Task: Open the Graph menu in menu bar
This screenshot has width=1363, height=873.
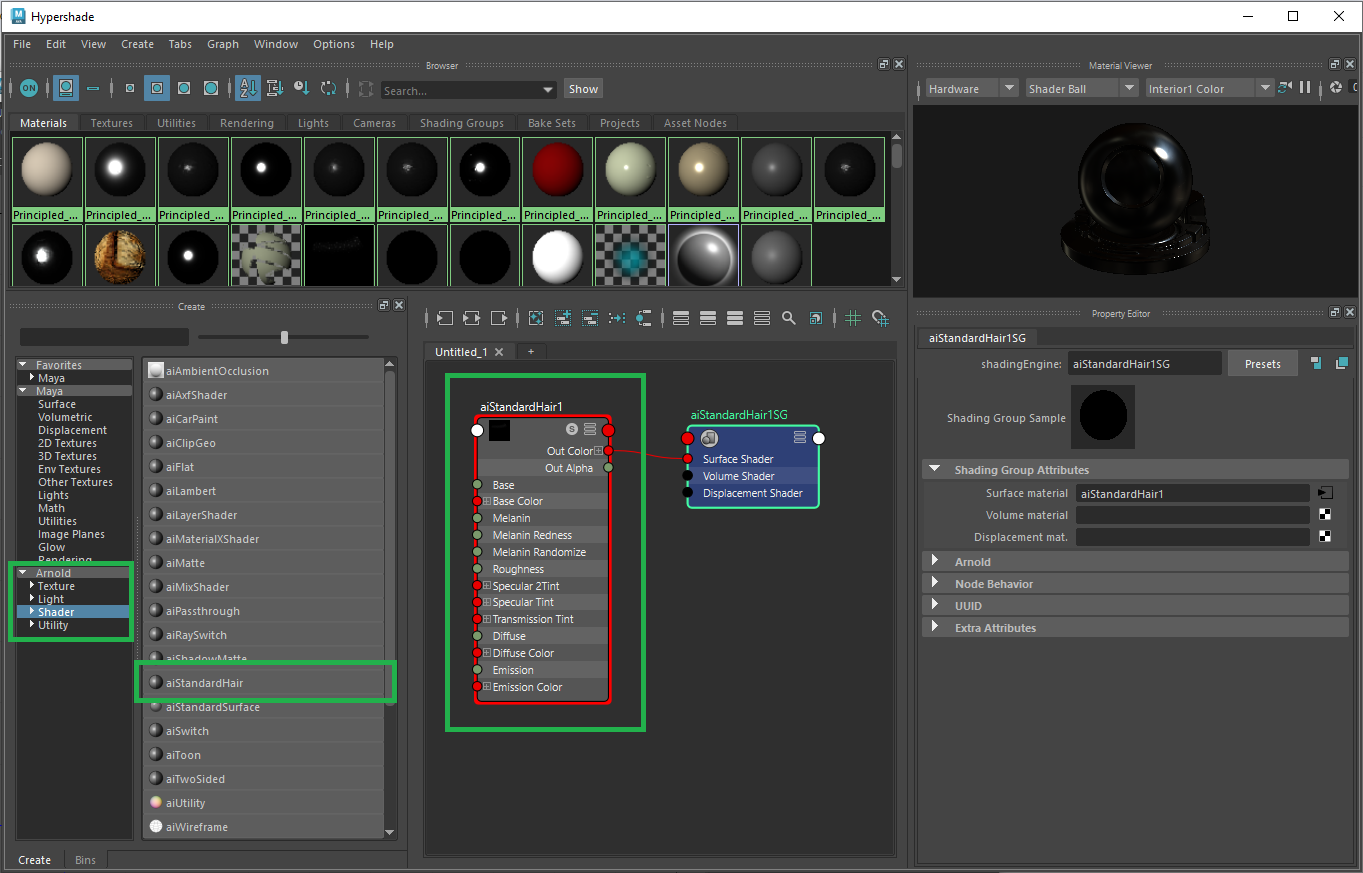Action: [x=222, y=44]
